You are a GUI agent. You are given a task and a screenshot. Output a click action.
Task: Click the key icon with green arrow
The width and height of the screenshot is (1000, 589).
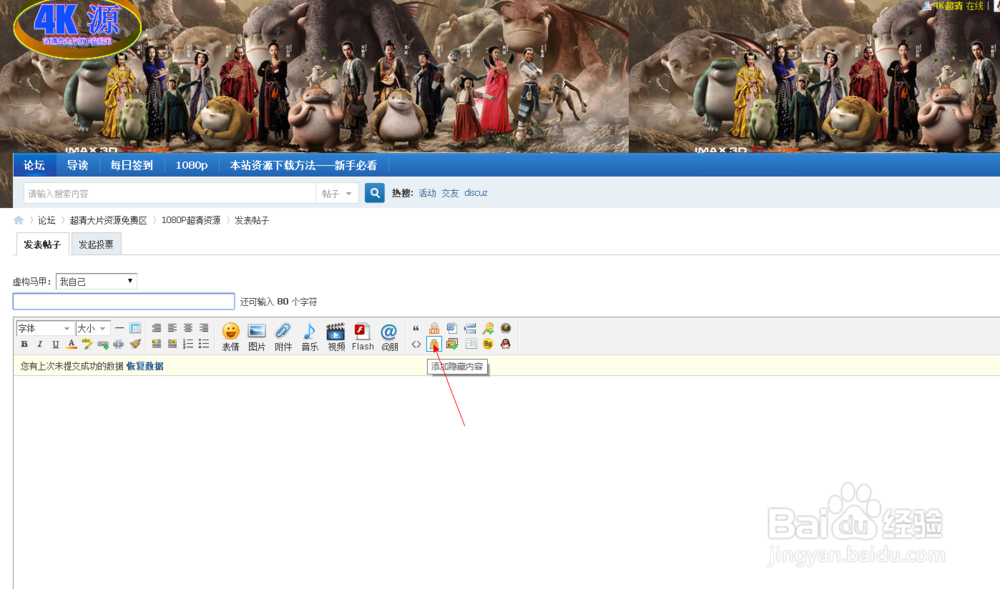(488, 328)
